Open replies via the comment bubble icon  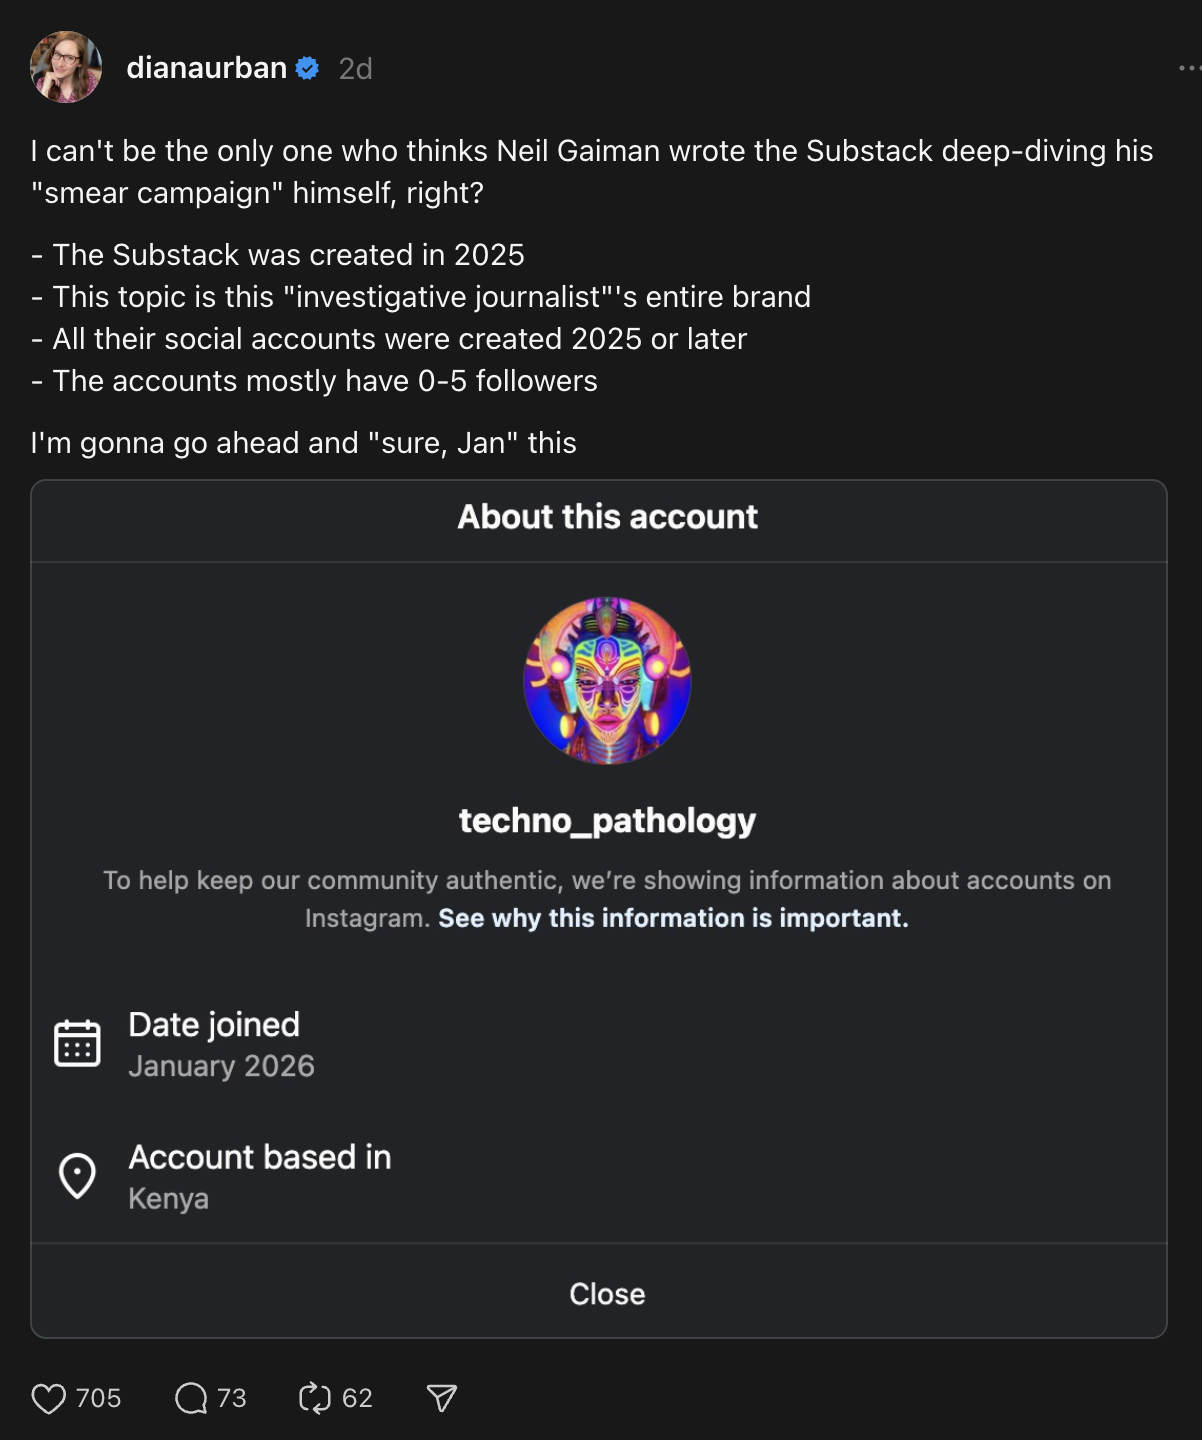click(191, 1398)
